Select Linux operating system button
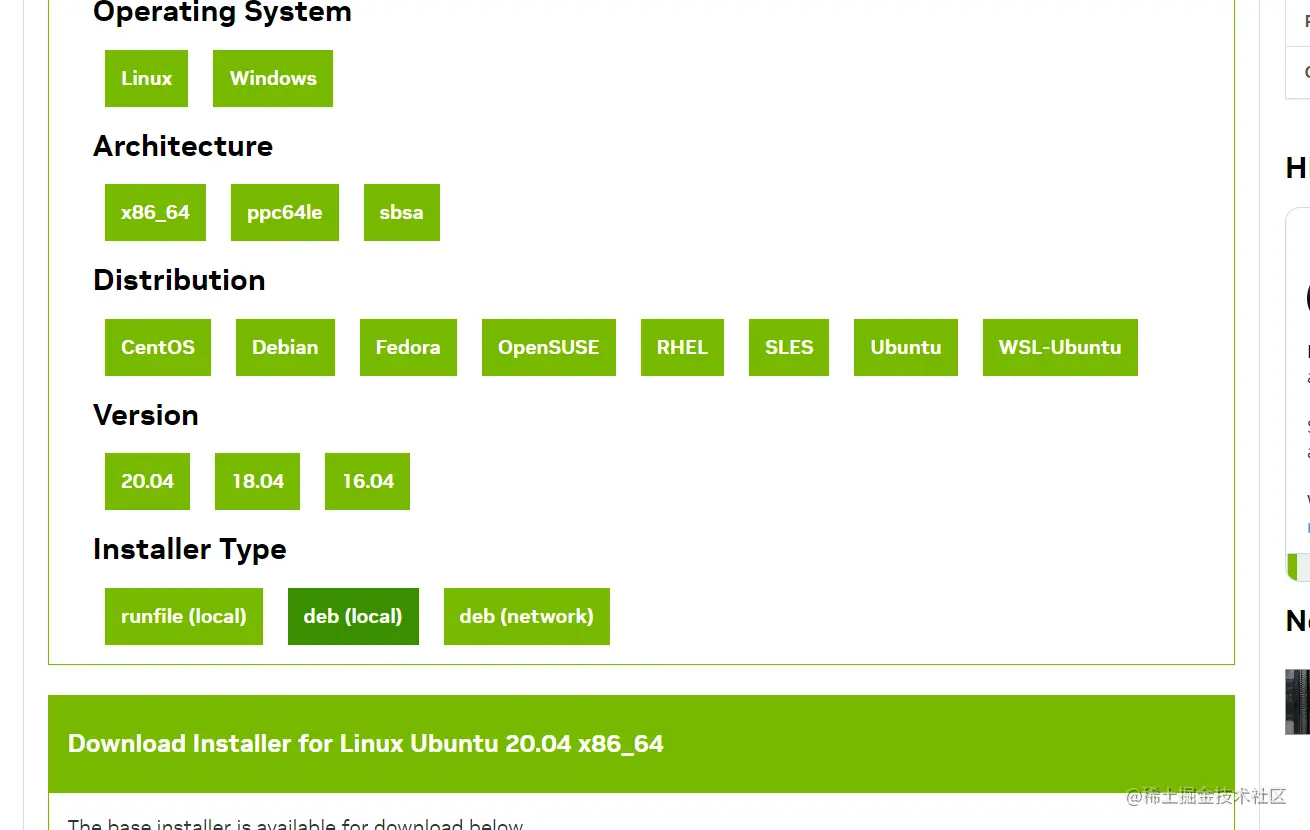 [x=146, y=78]
